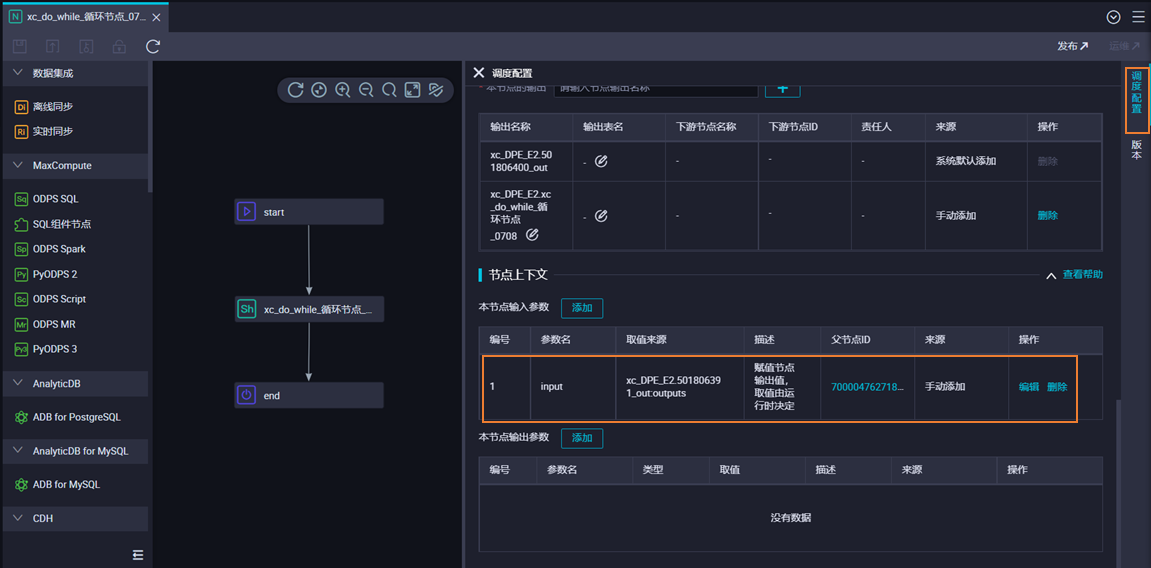Click 编辑 link for input parameter
The height and width of the screenshot is (568, 1151).
1028,387
